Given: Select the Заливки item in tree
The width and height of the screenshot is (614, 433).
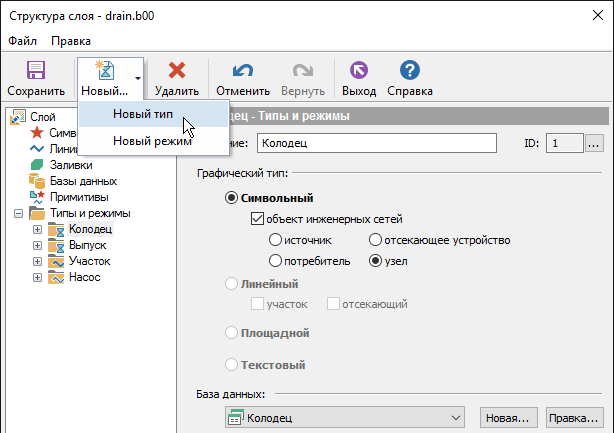Looking at the screenshot, I should pos(69,165).
